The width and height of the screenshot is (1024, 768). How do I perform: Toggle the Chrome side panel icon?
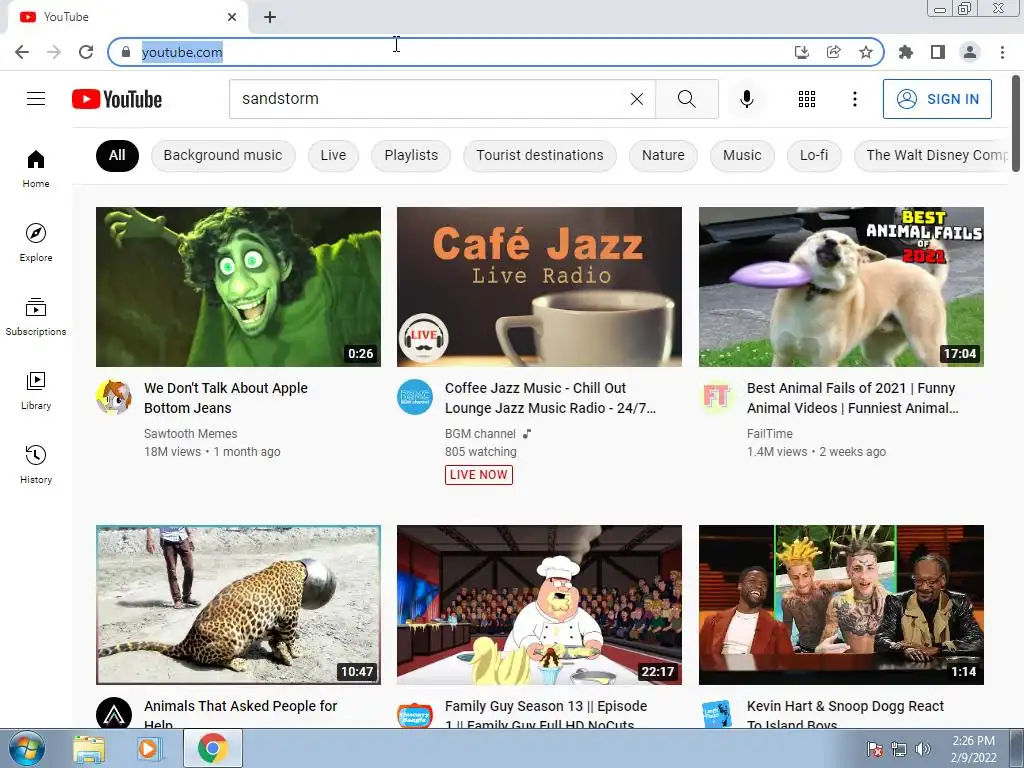pos(937,52)
